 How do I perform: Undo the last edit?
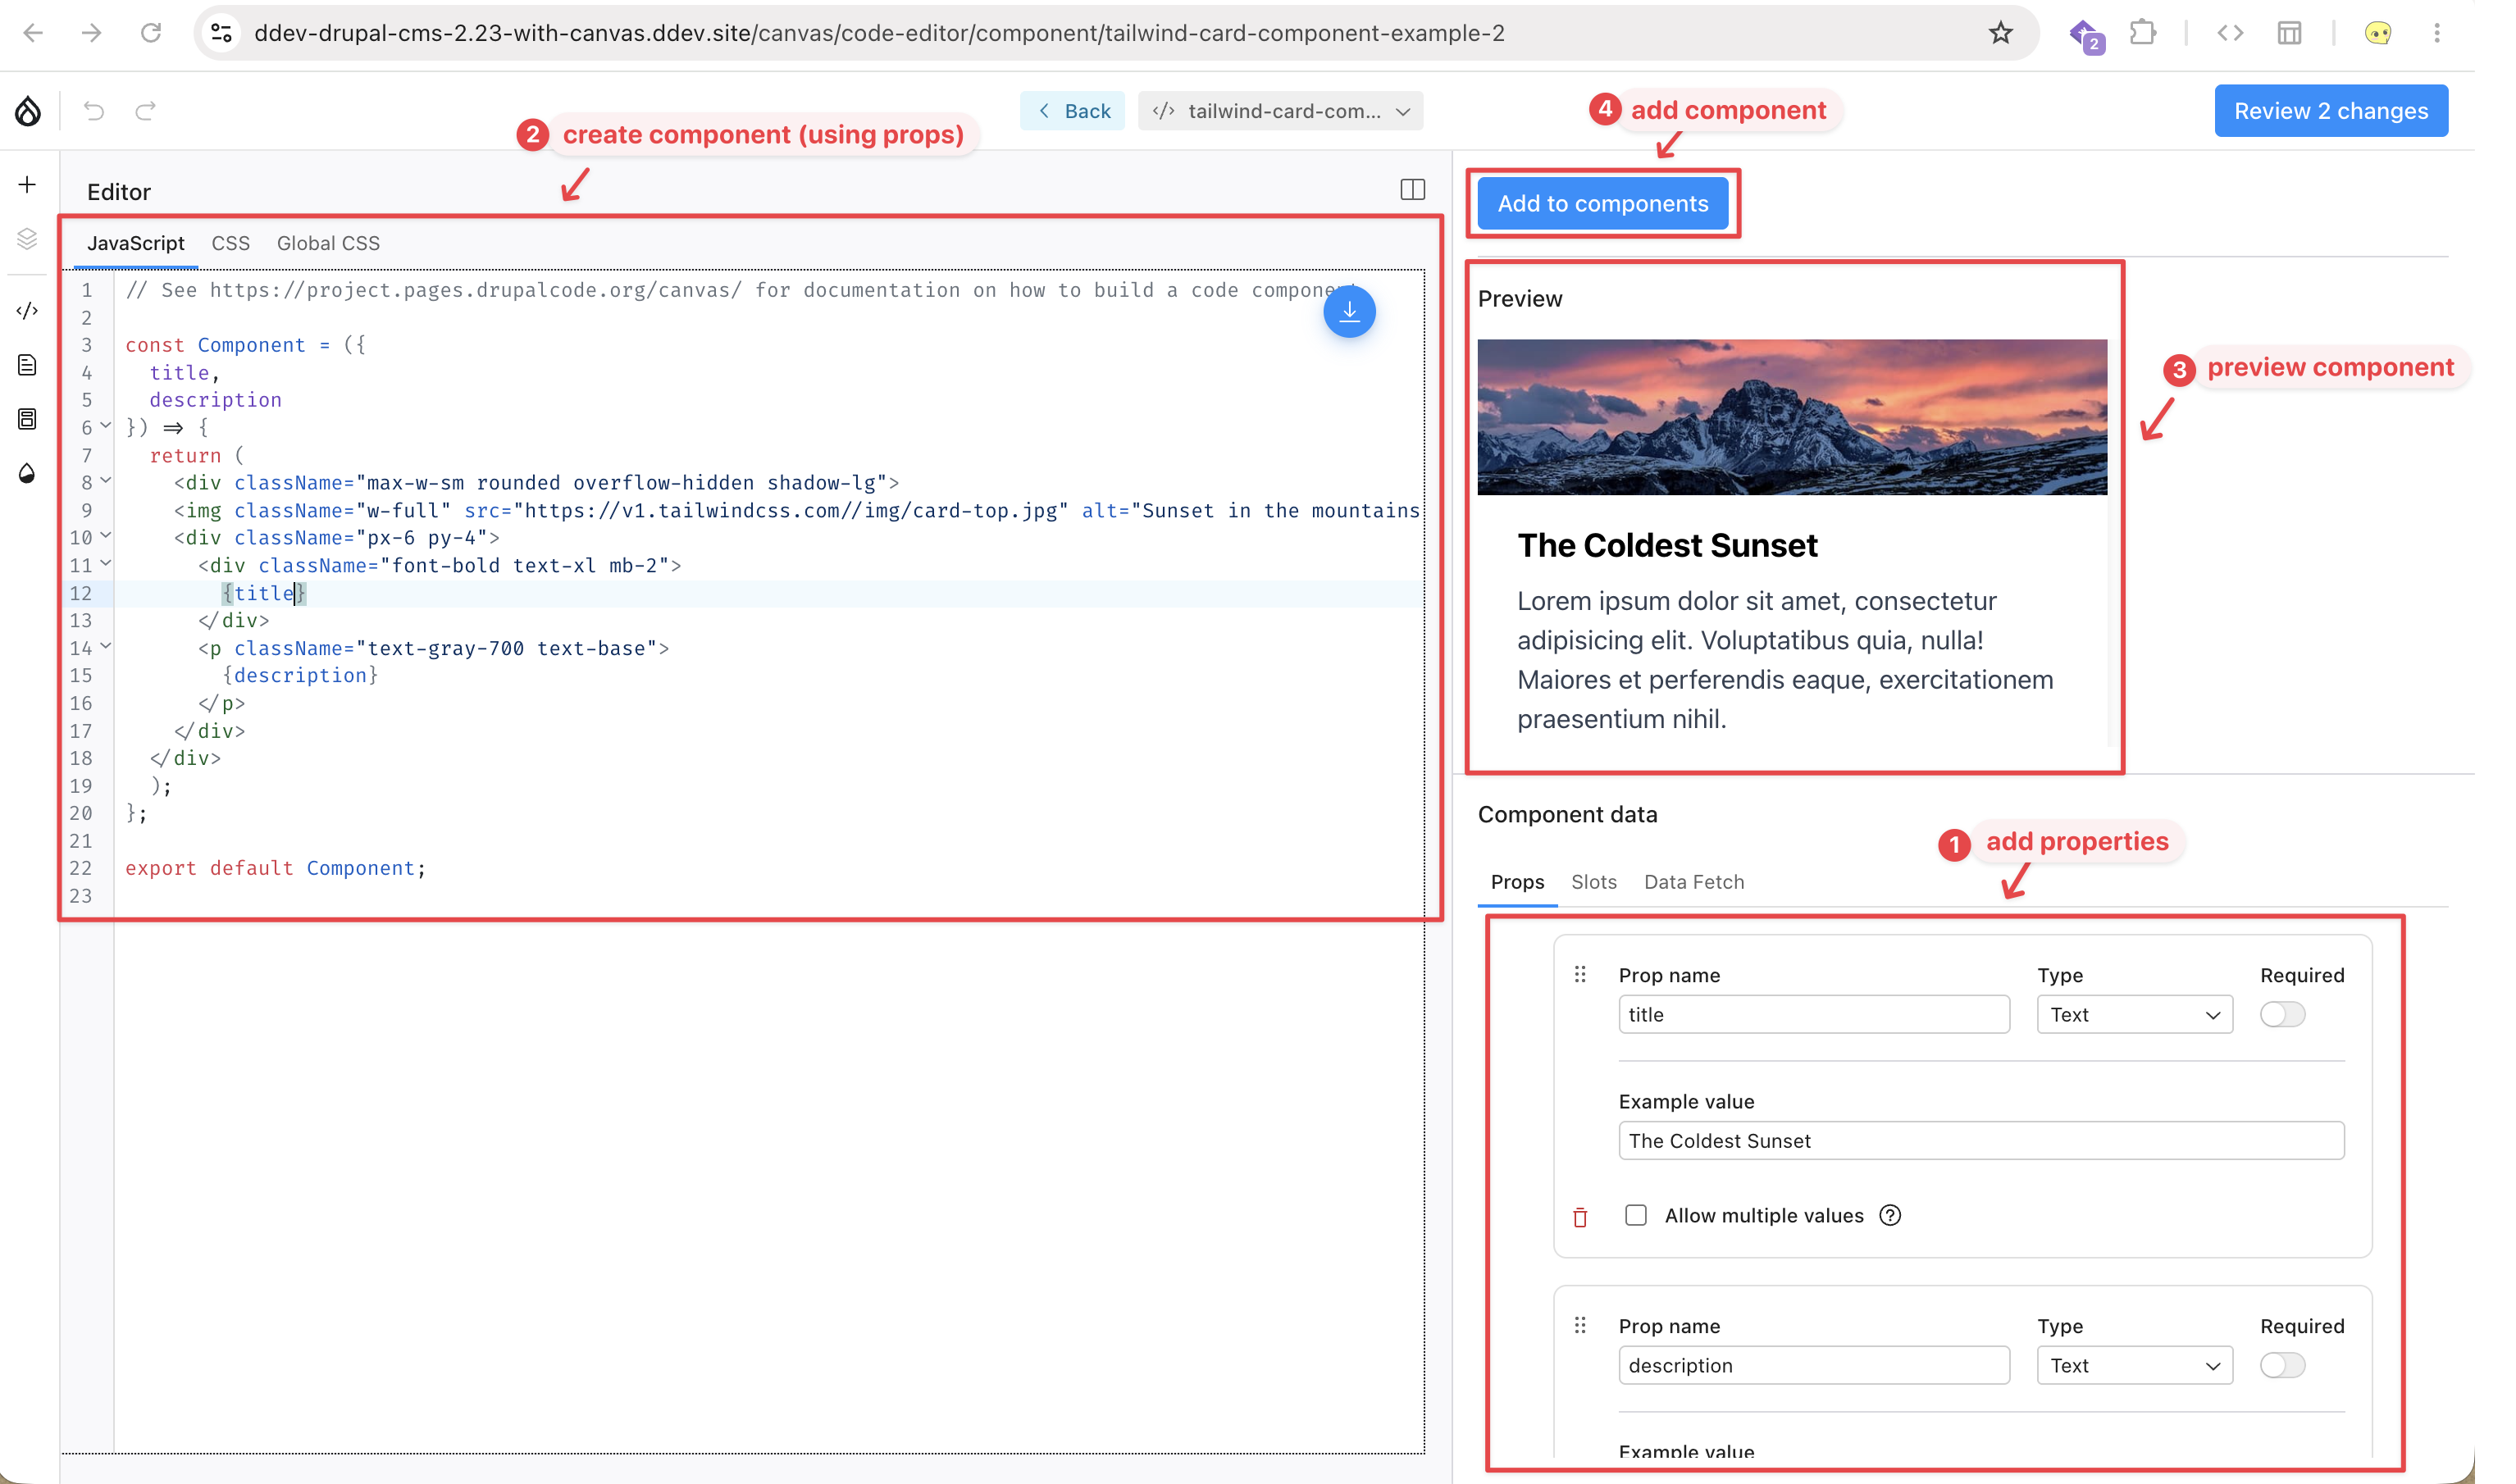click(x=94, y=111)
